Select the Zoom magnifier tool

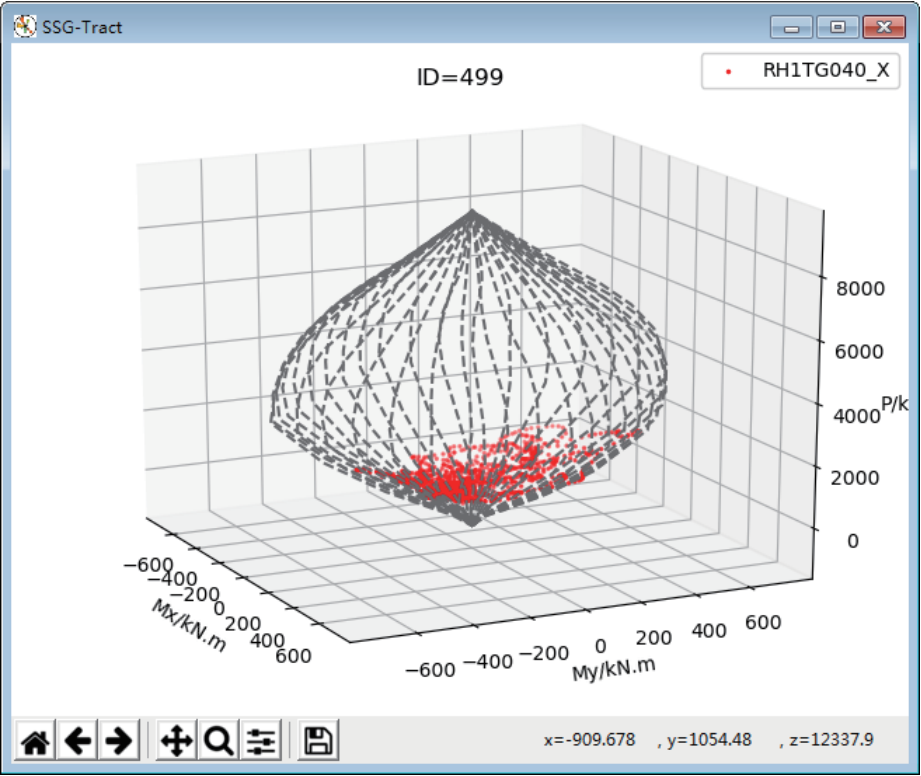pyautogui.click(x=218, y=741)
